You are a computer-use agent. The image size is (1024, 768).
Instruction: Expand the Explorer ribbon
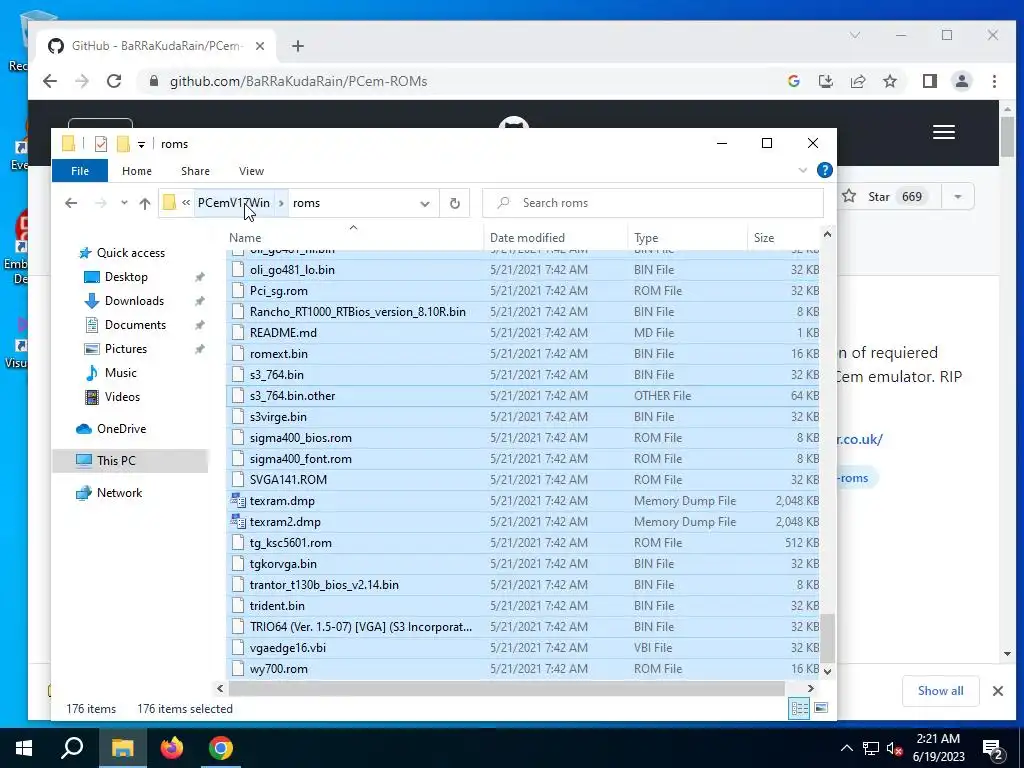803,170
